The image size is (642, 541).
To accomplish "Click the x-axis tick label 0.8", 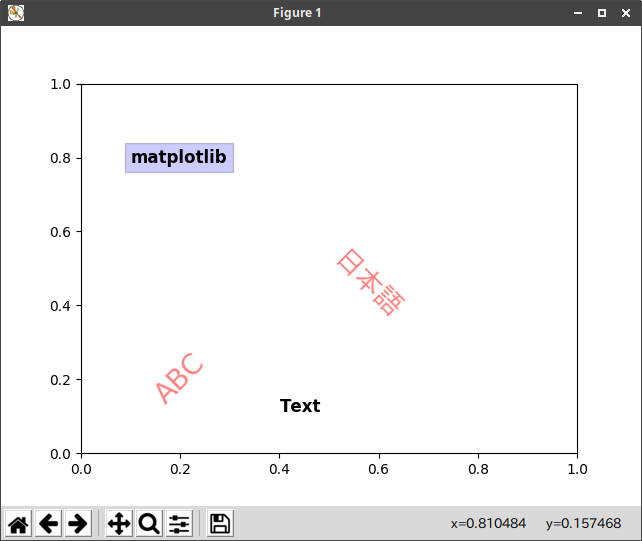I will point(478,469).
